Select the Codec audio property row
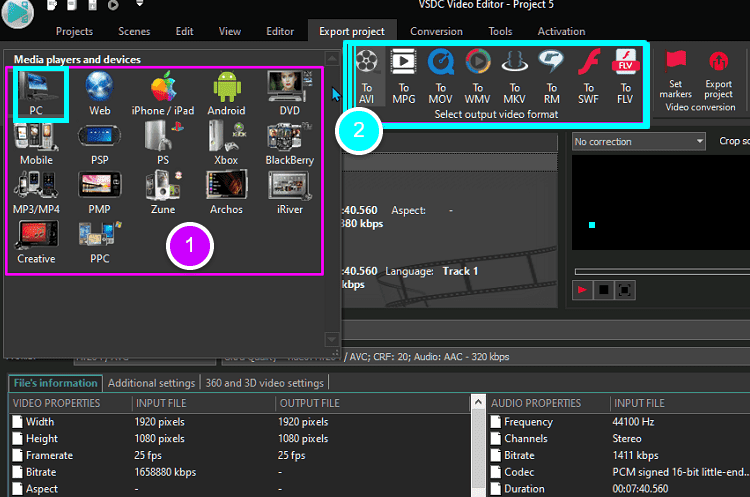750x497 pixels. 618,472
